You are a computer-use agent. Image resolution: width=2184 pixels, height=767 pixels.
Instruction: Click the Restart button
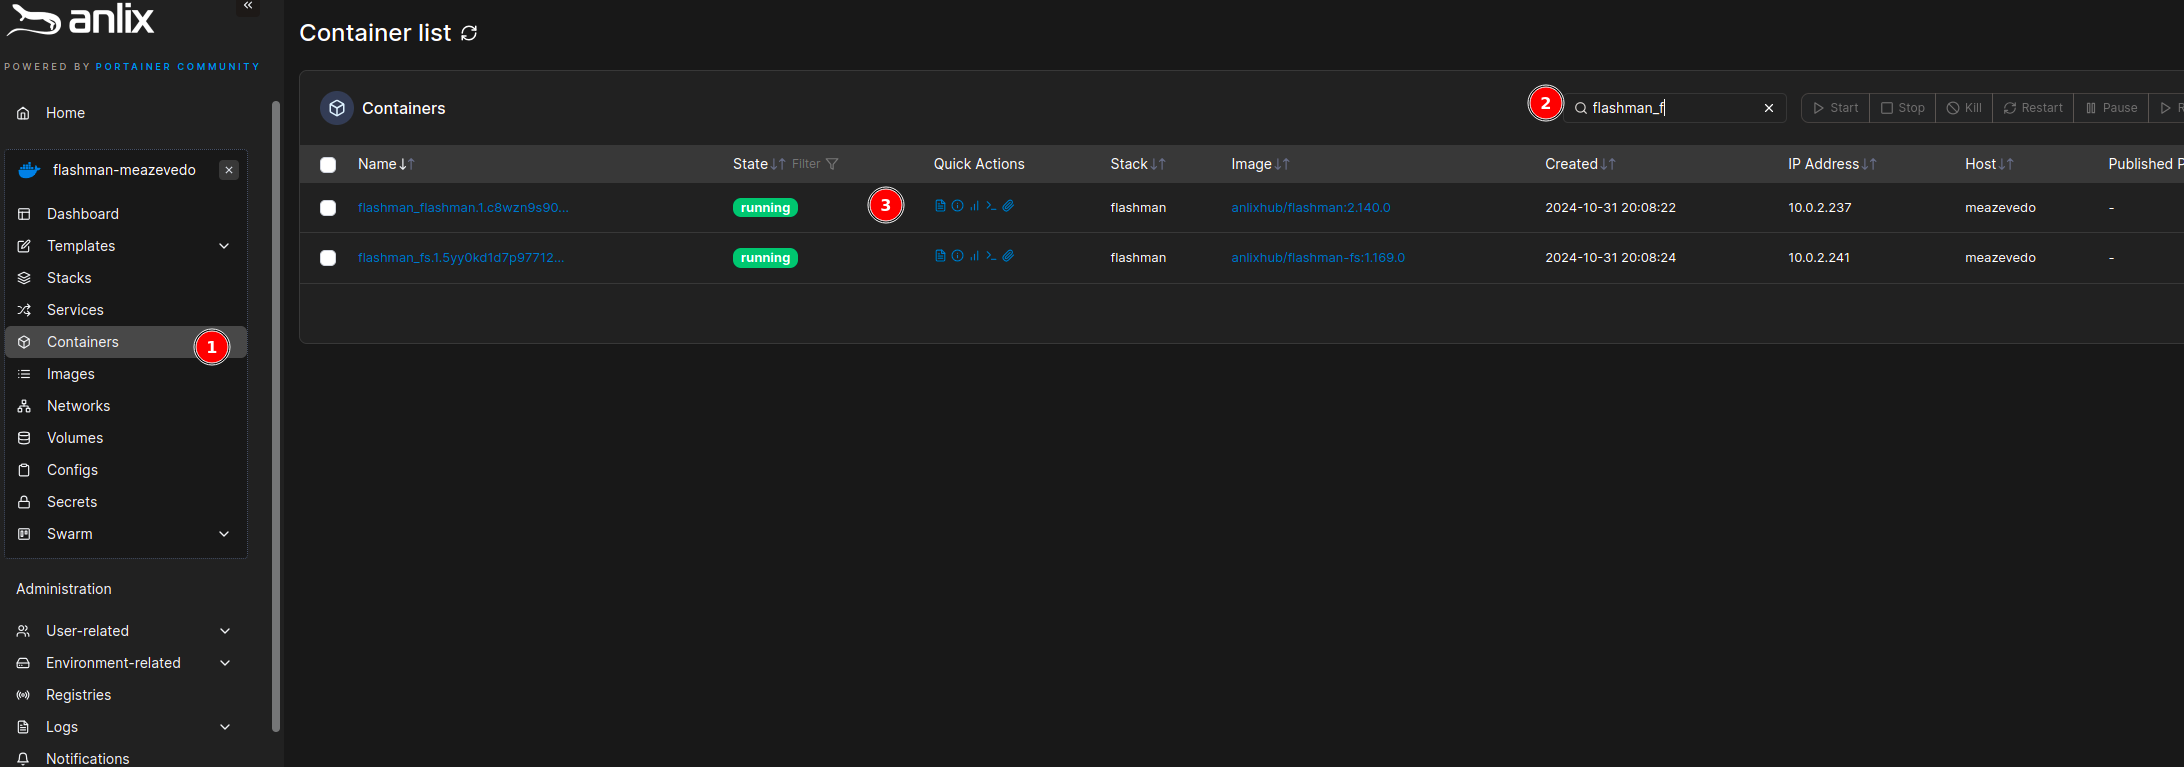pos(2033,108)
